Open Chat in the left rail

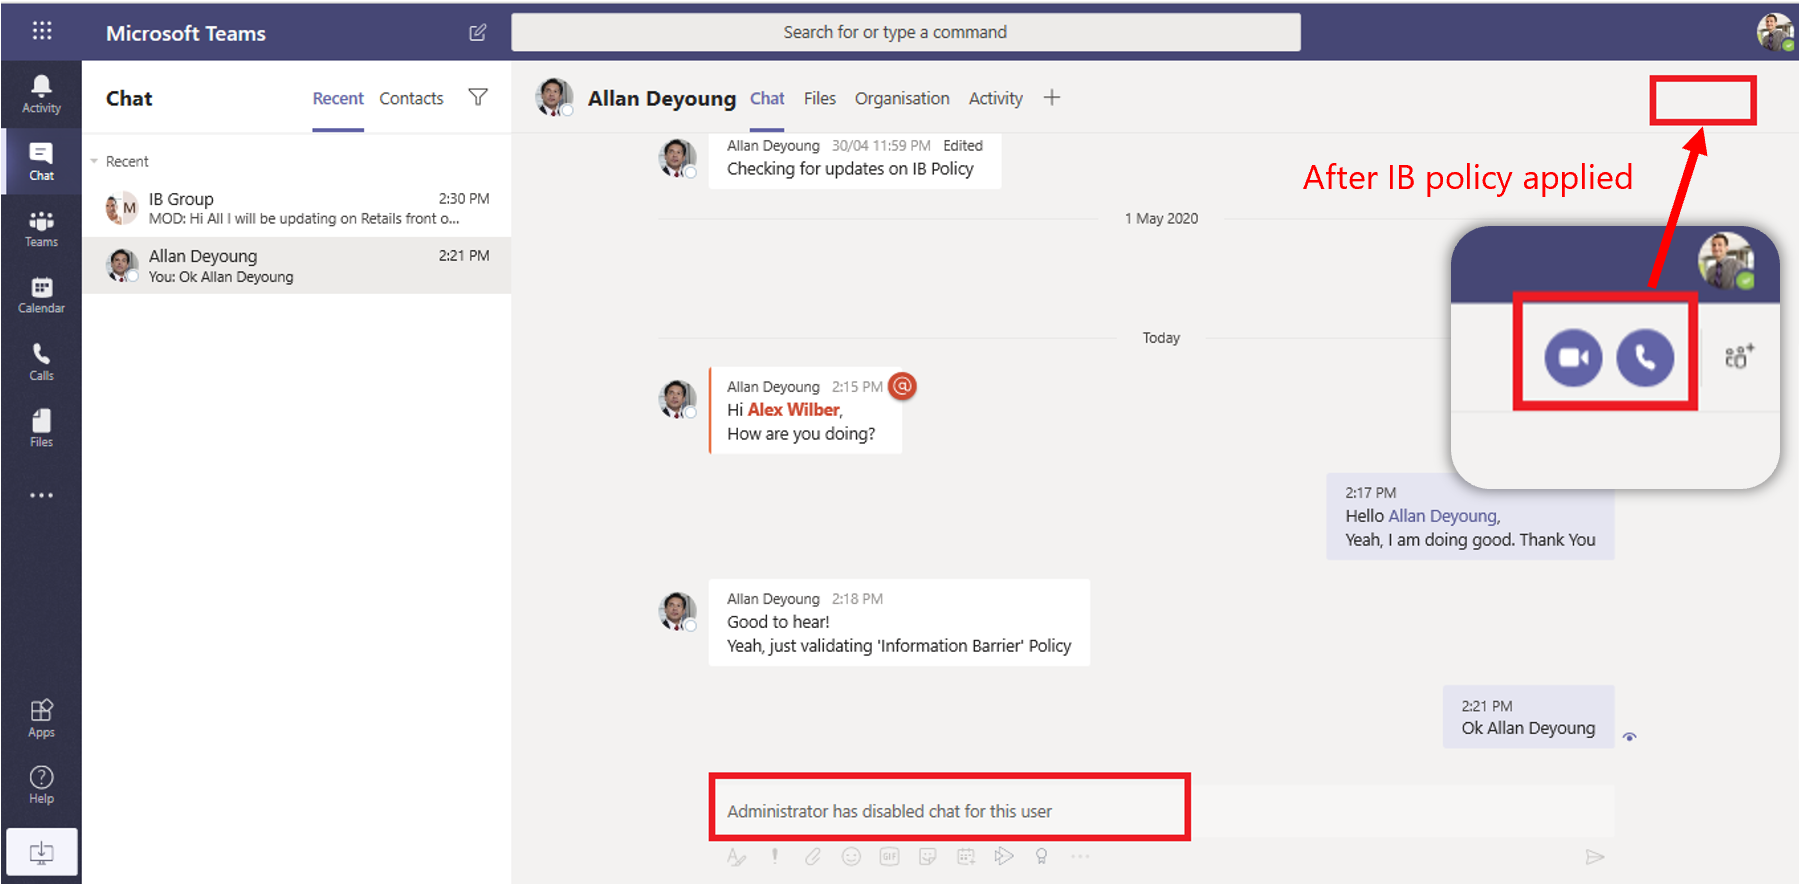coord(41,161)
